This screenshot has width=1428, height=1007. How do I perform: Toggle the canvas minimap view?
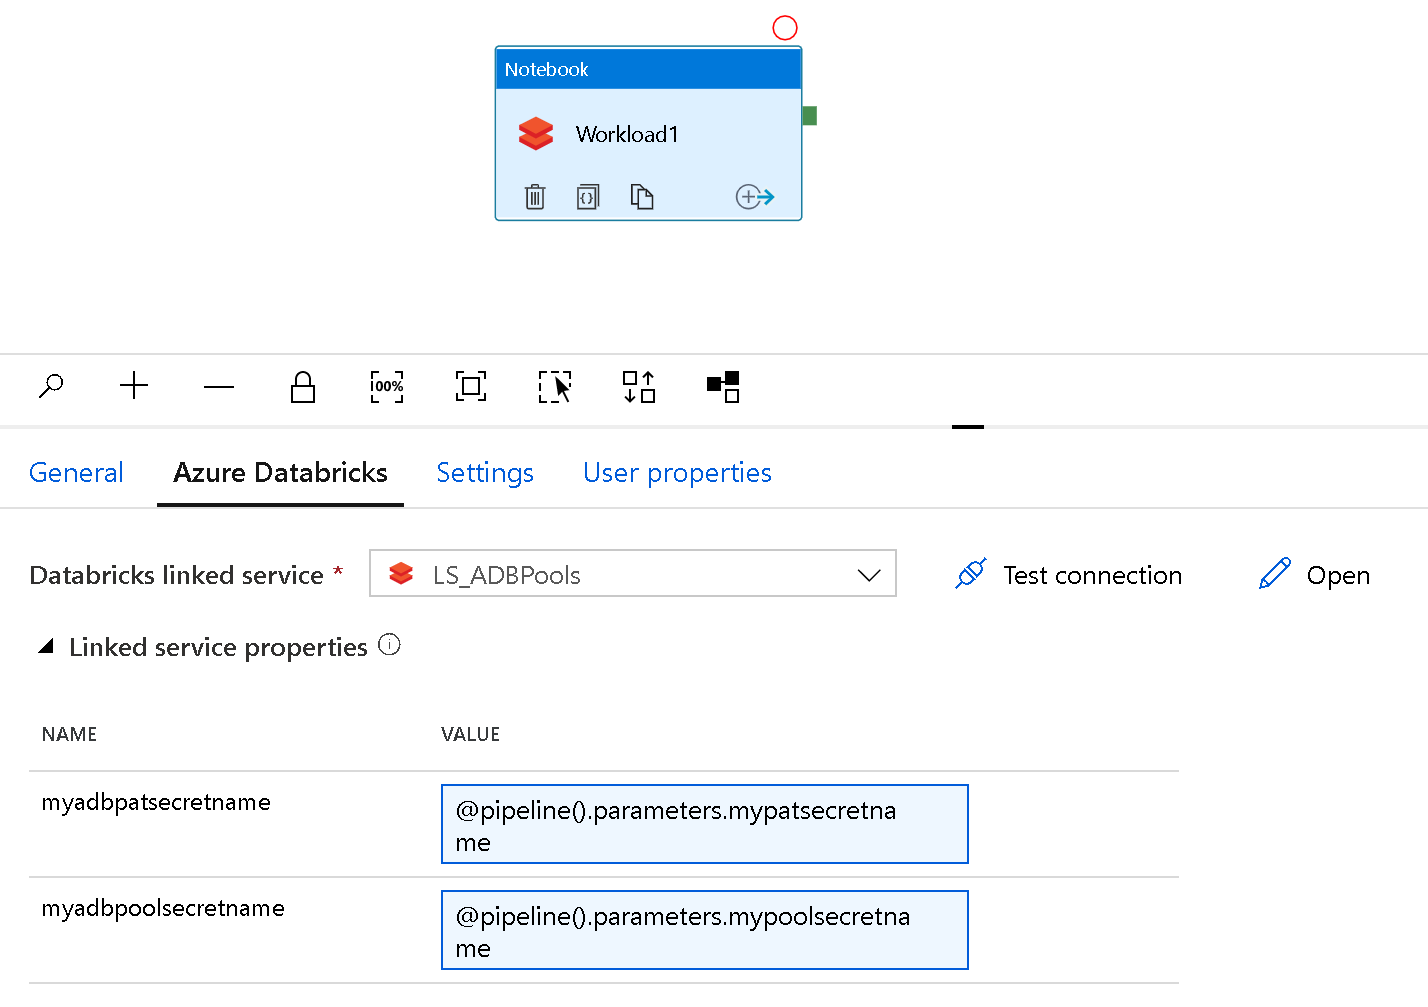[722, 387]
